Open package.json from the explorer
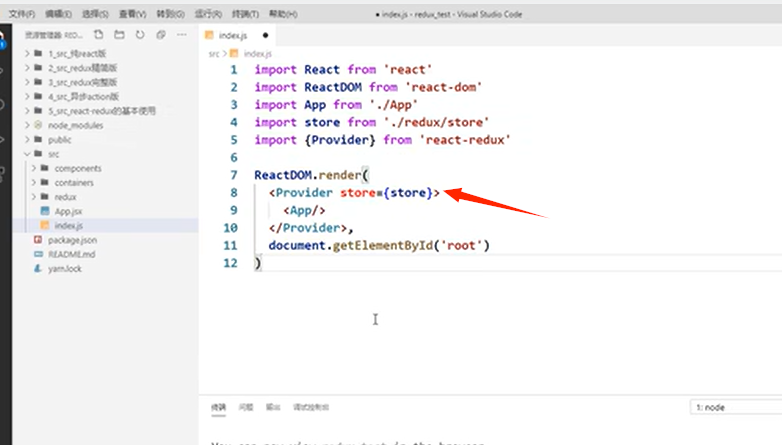The image size is (782, 445). click(x=72, y=240)
